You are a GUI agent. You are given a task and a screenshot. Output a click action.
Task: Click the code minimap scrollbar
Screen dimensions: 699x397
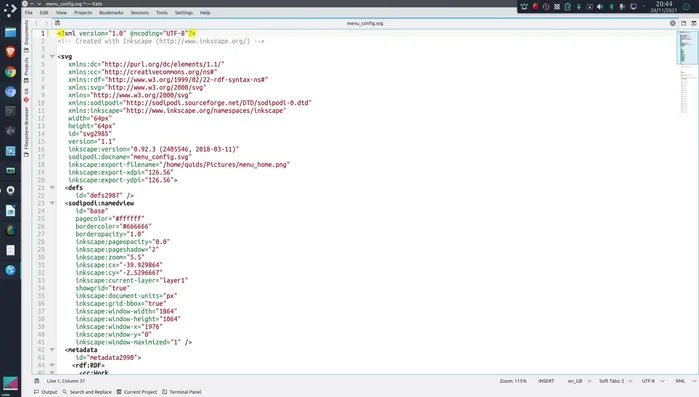687,201
